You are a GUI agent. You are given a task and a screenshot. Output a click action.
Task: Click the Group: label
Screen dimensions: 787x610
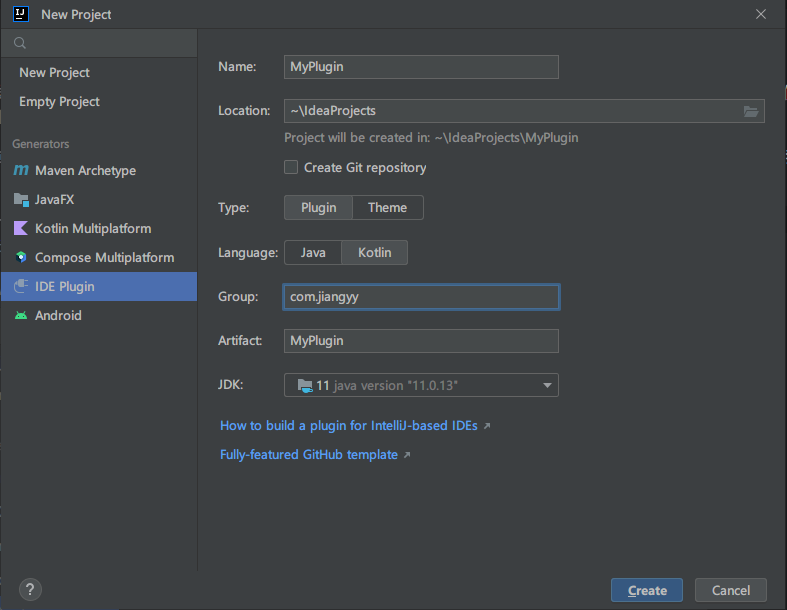tap(238, 297)
